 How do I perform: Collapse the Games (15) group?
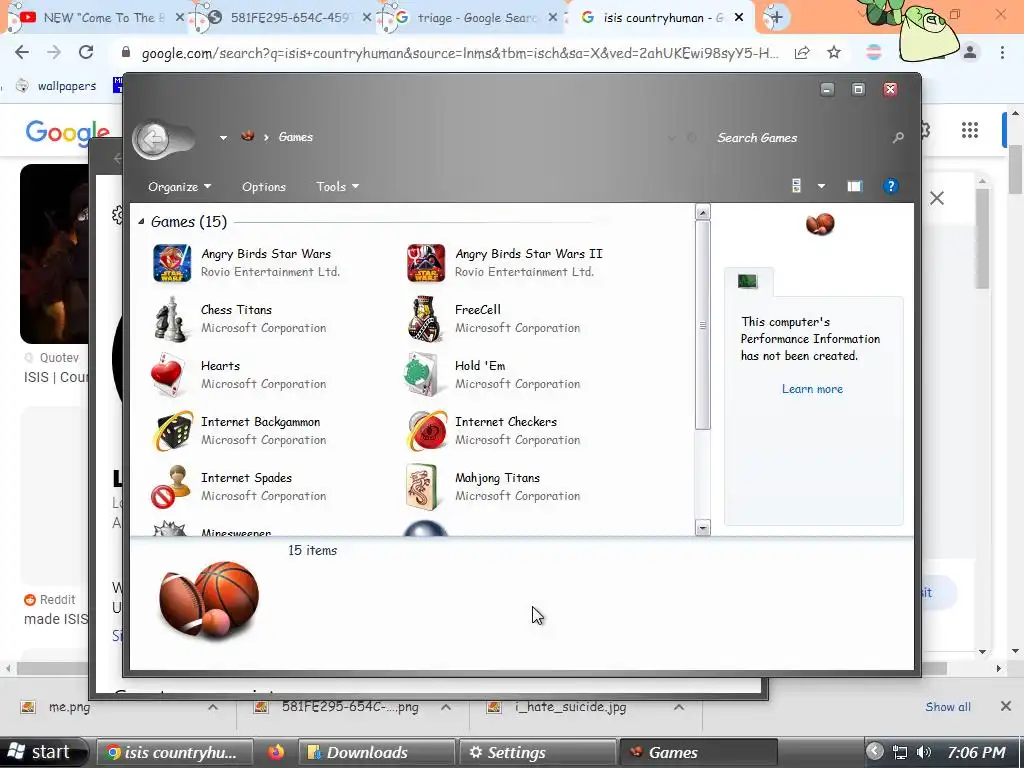pos(141,222)
